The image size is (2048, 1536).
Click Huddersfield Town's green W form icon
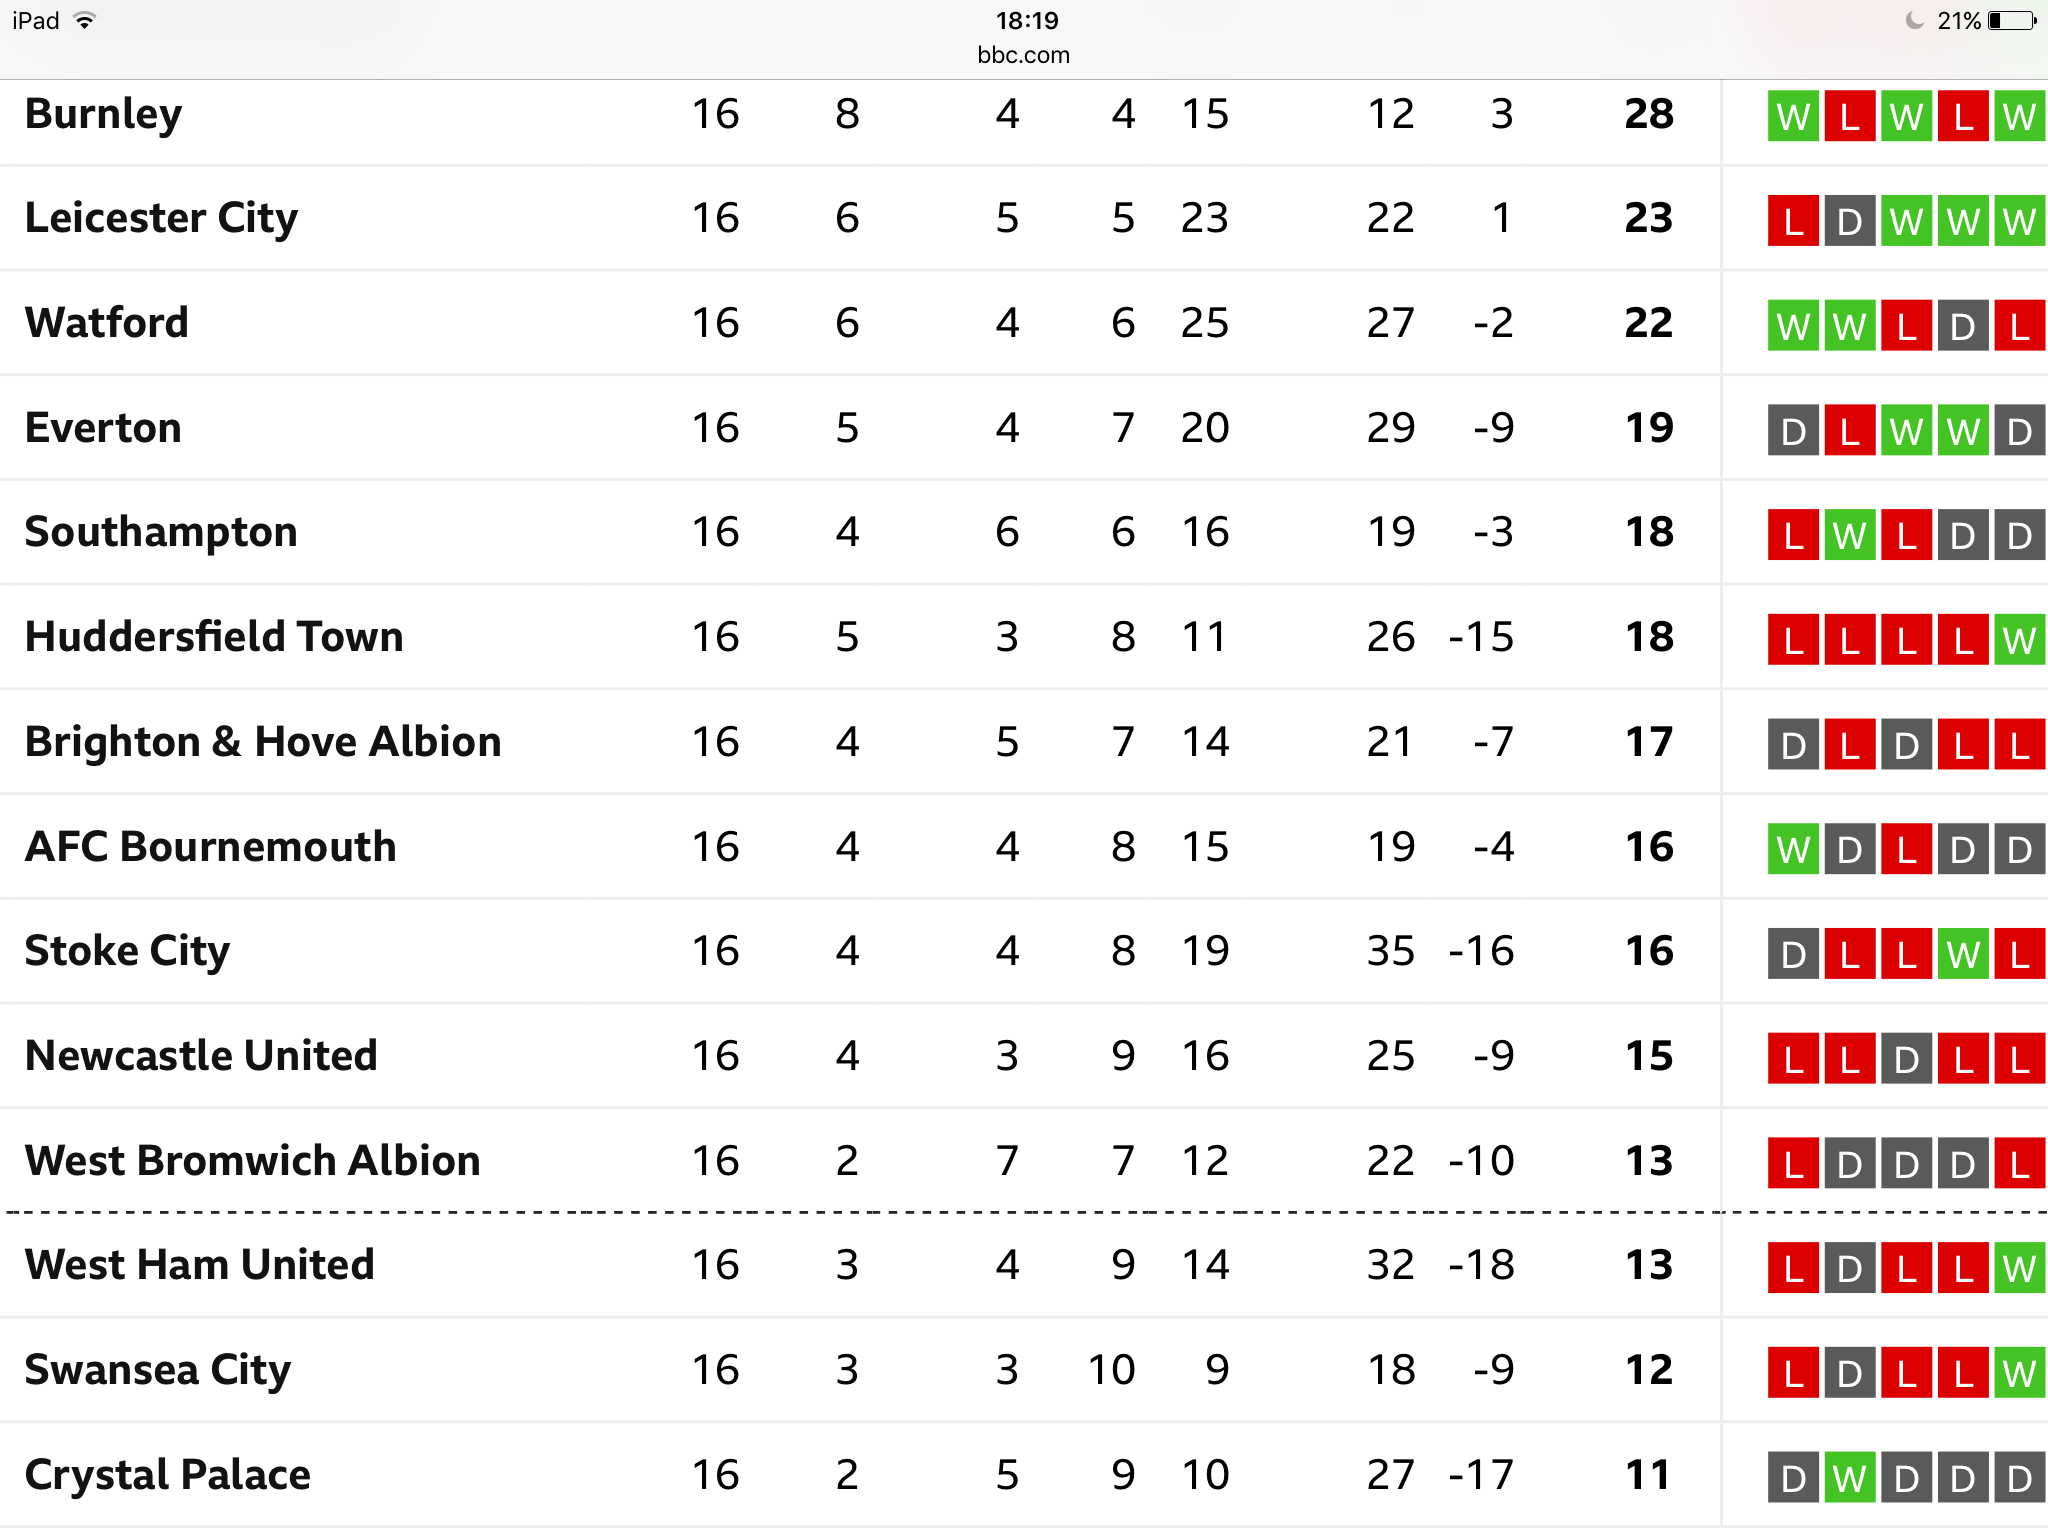pos(2020,640)
